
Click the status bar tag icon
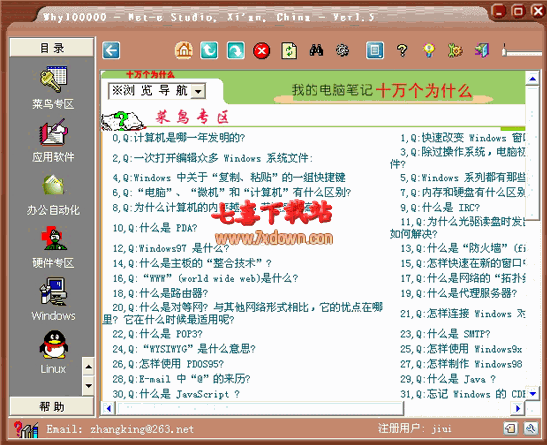coord(510,428)
